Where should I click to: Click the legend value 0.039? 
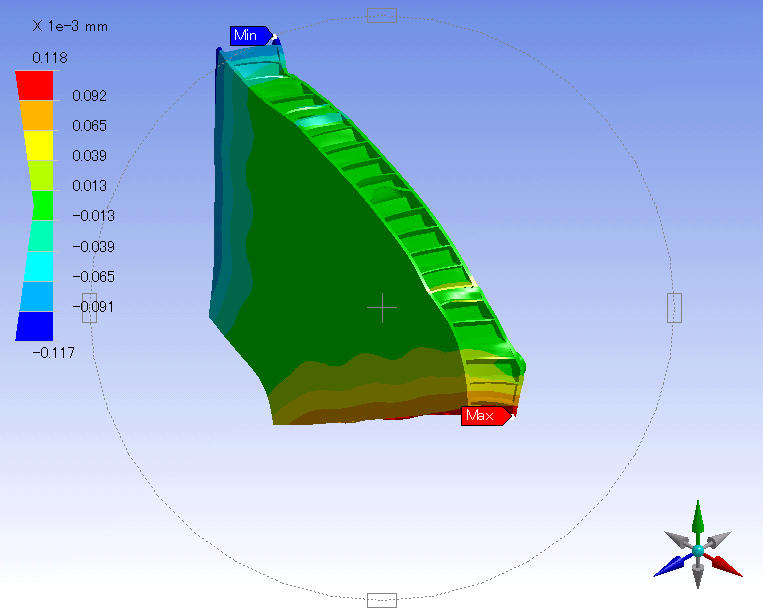[x=90, y=156]
